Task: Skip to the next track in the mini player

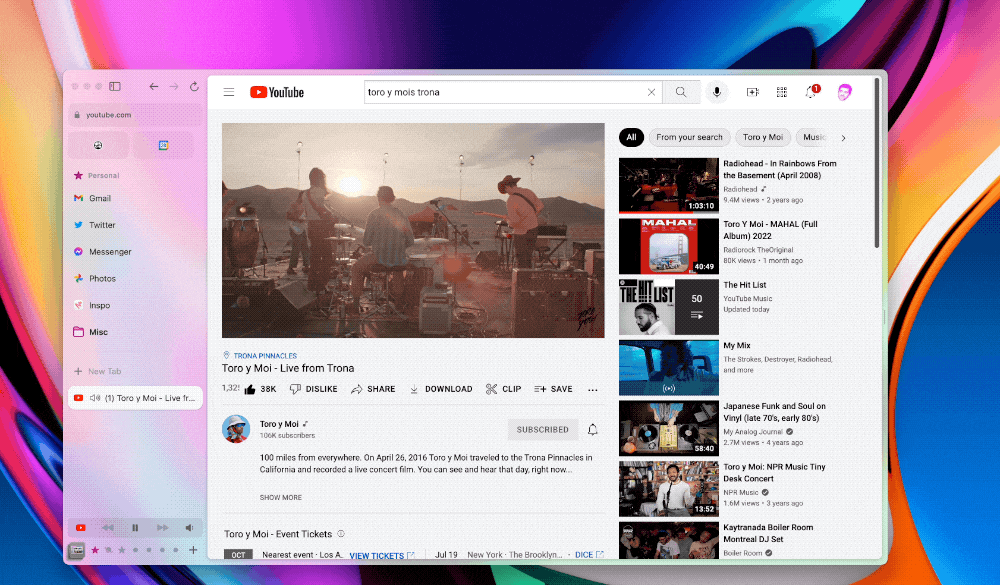Action: [163, 528]
